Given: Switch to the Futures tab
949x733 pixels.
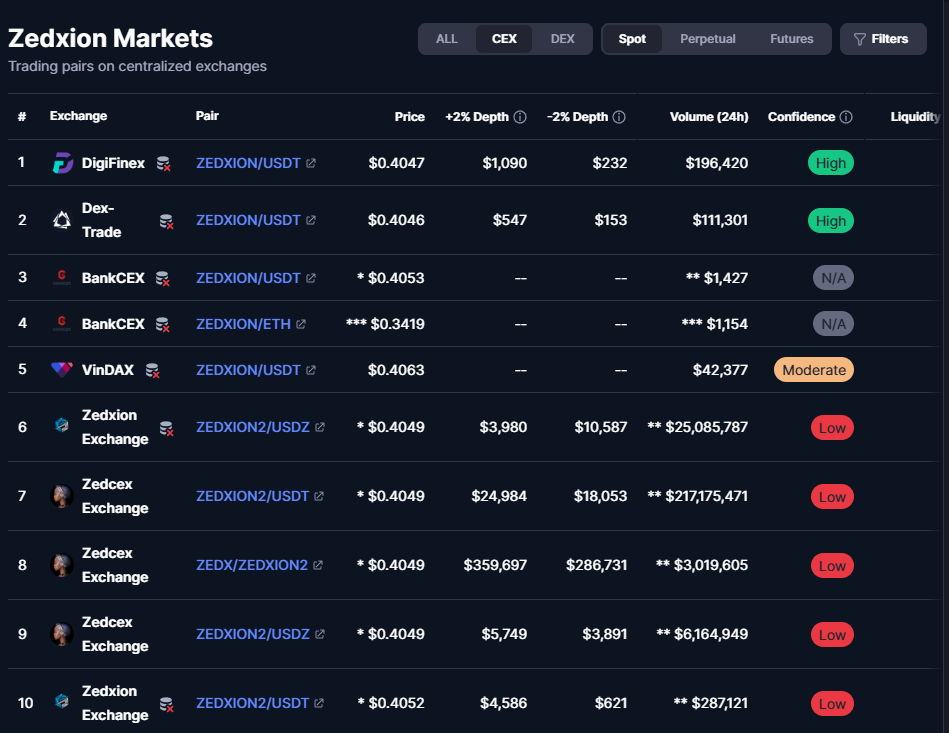Looking at the screenshot, I should (x=791, y=39).
